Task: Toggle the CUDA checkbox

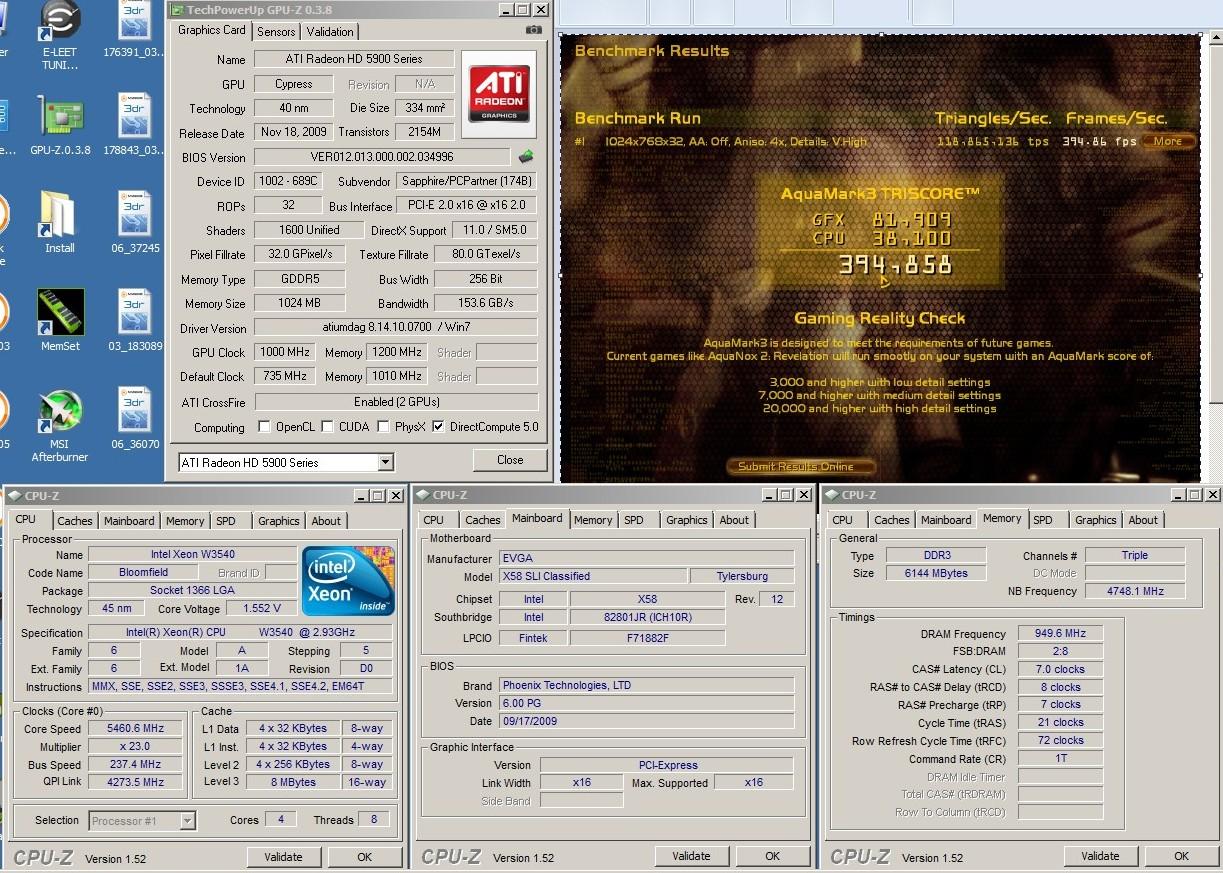Action: [328, 427]
